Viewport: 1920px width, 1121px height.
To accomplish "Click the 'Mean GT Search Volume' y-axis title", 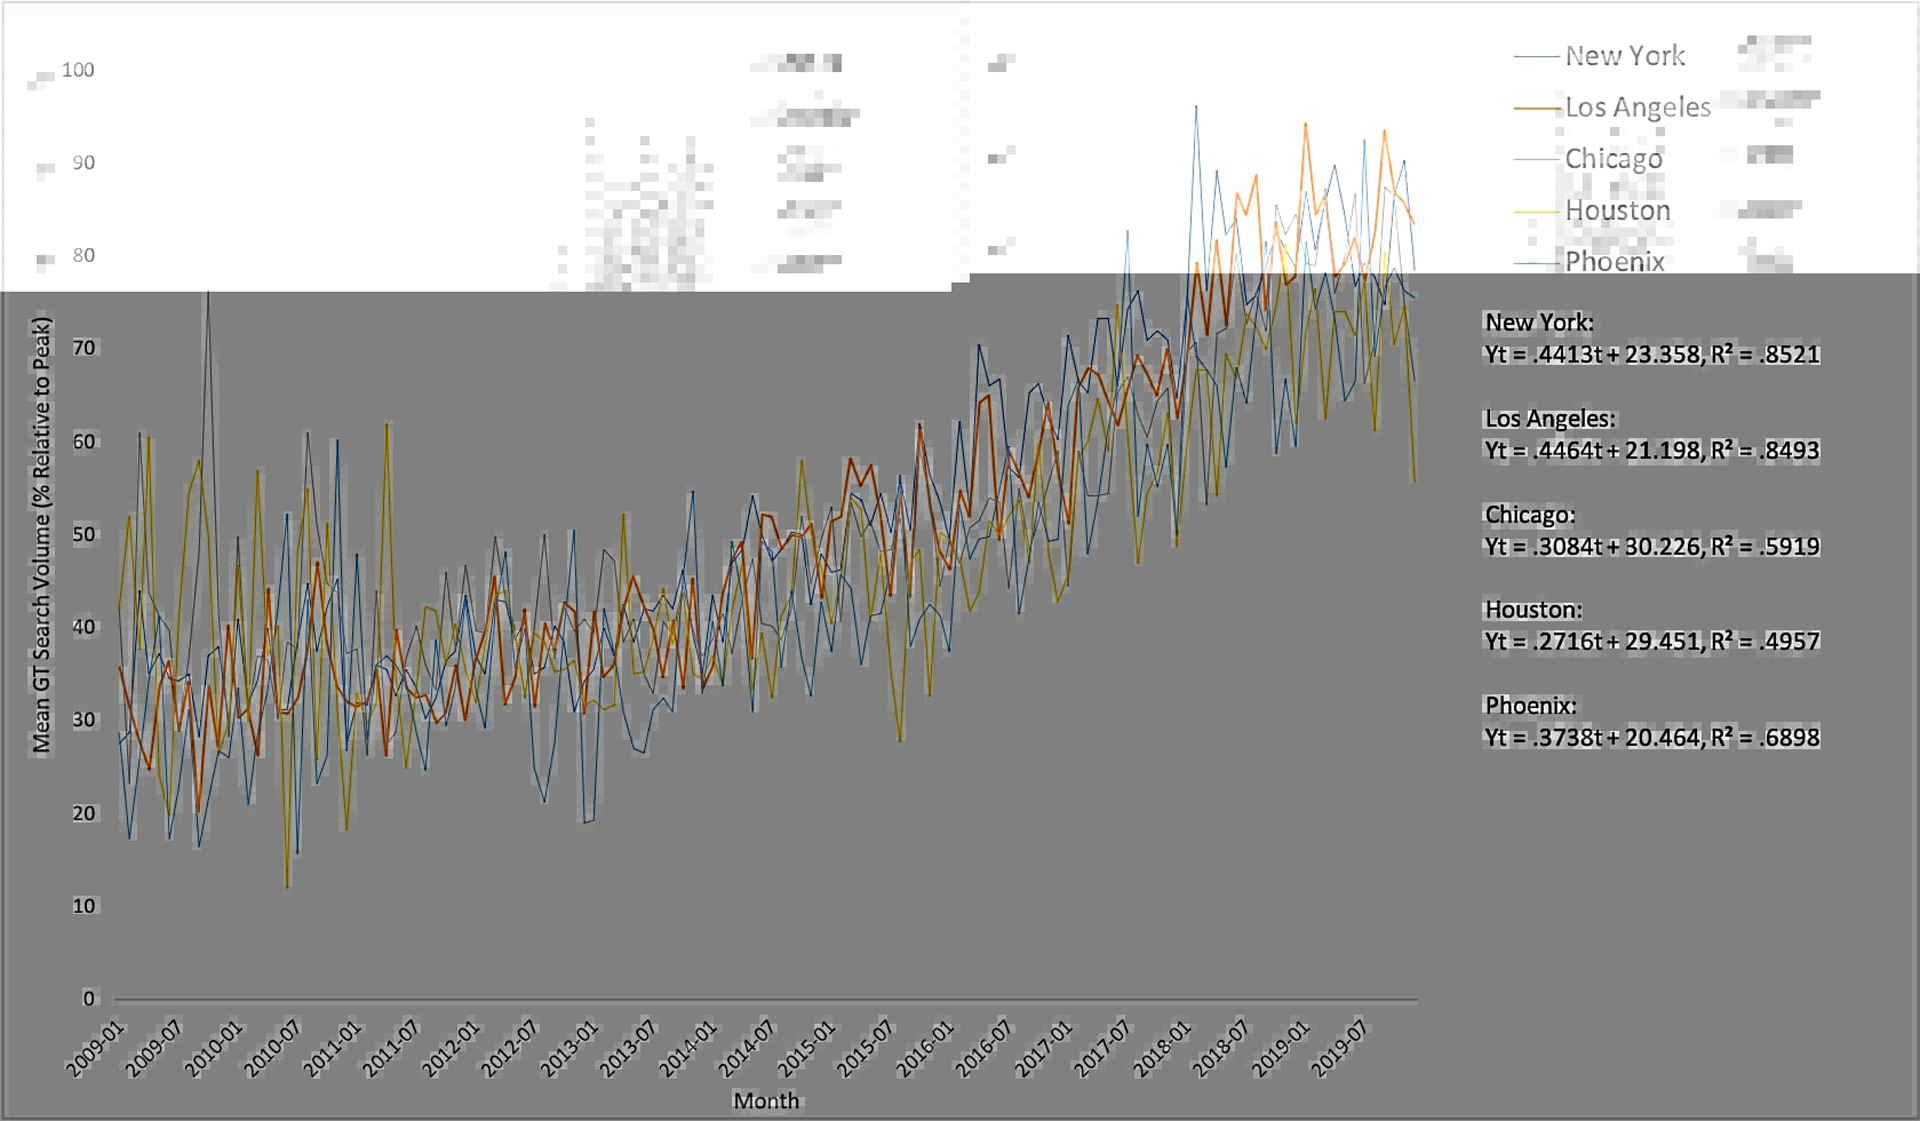I will pyautogui.click(x=41, y=535).
